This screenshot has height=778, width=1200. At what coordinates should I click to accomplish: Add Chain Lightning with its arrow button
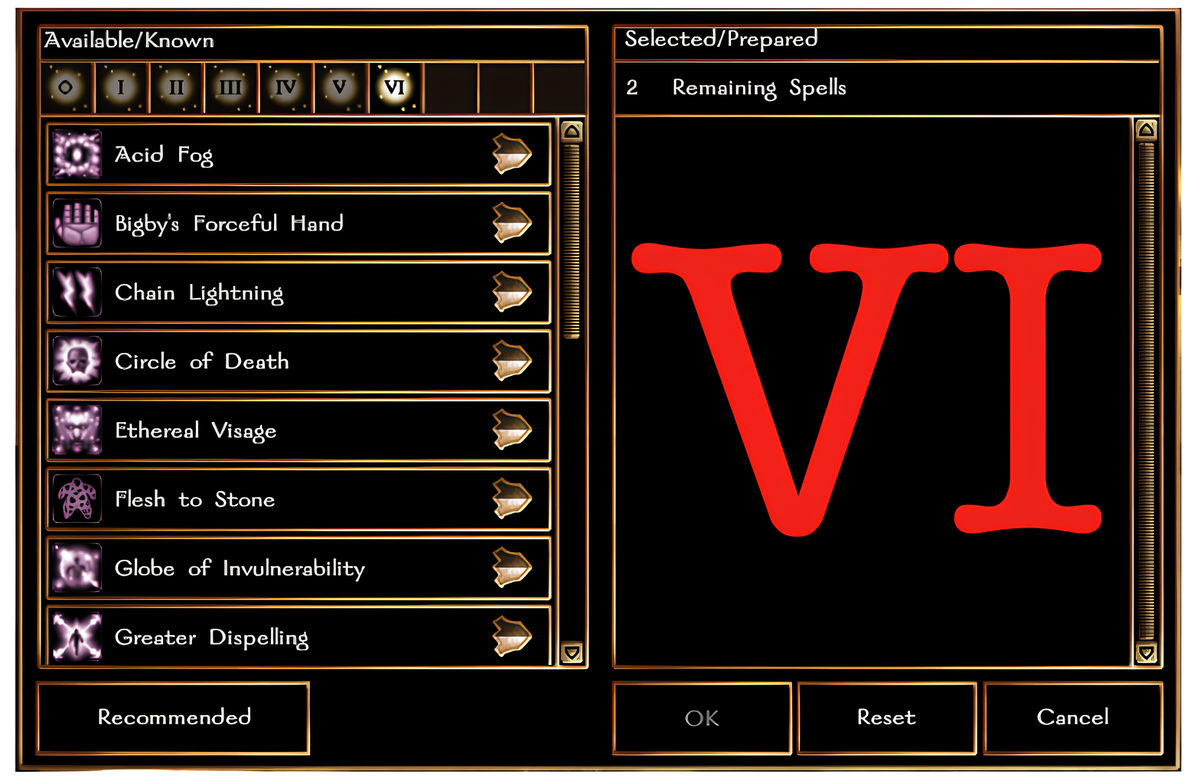pyautogui.click(x=512, y=293)
